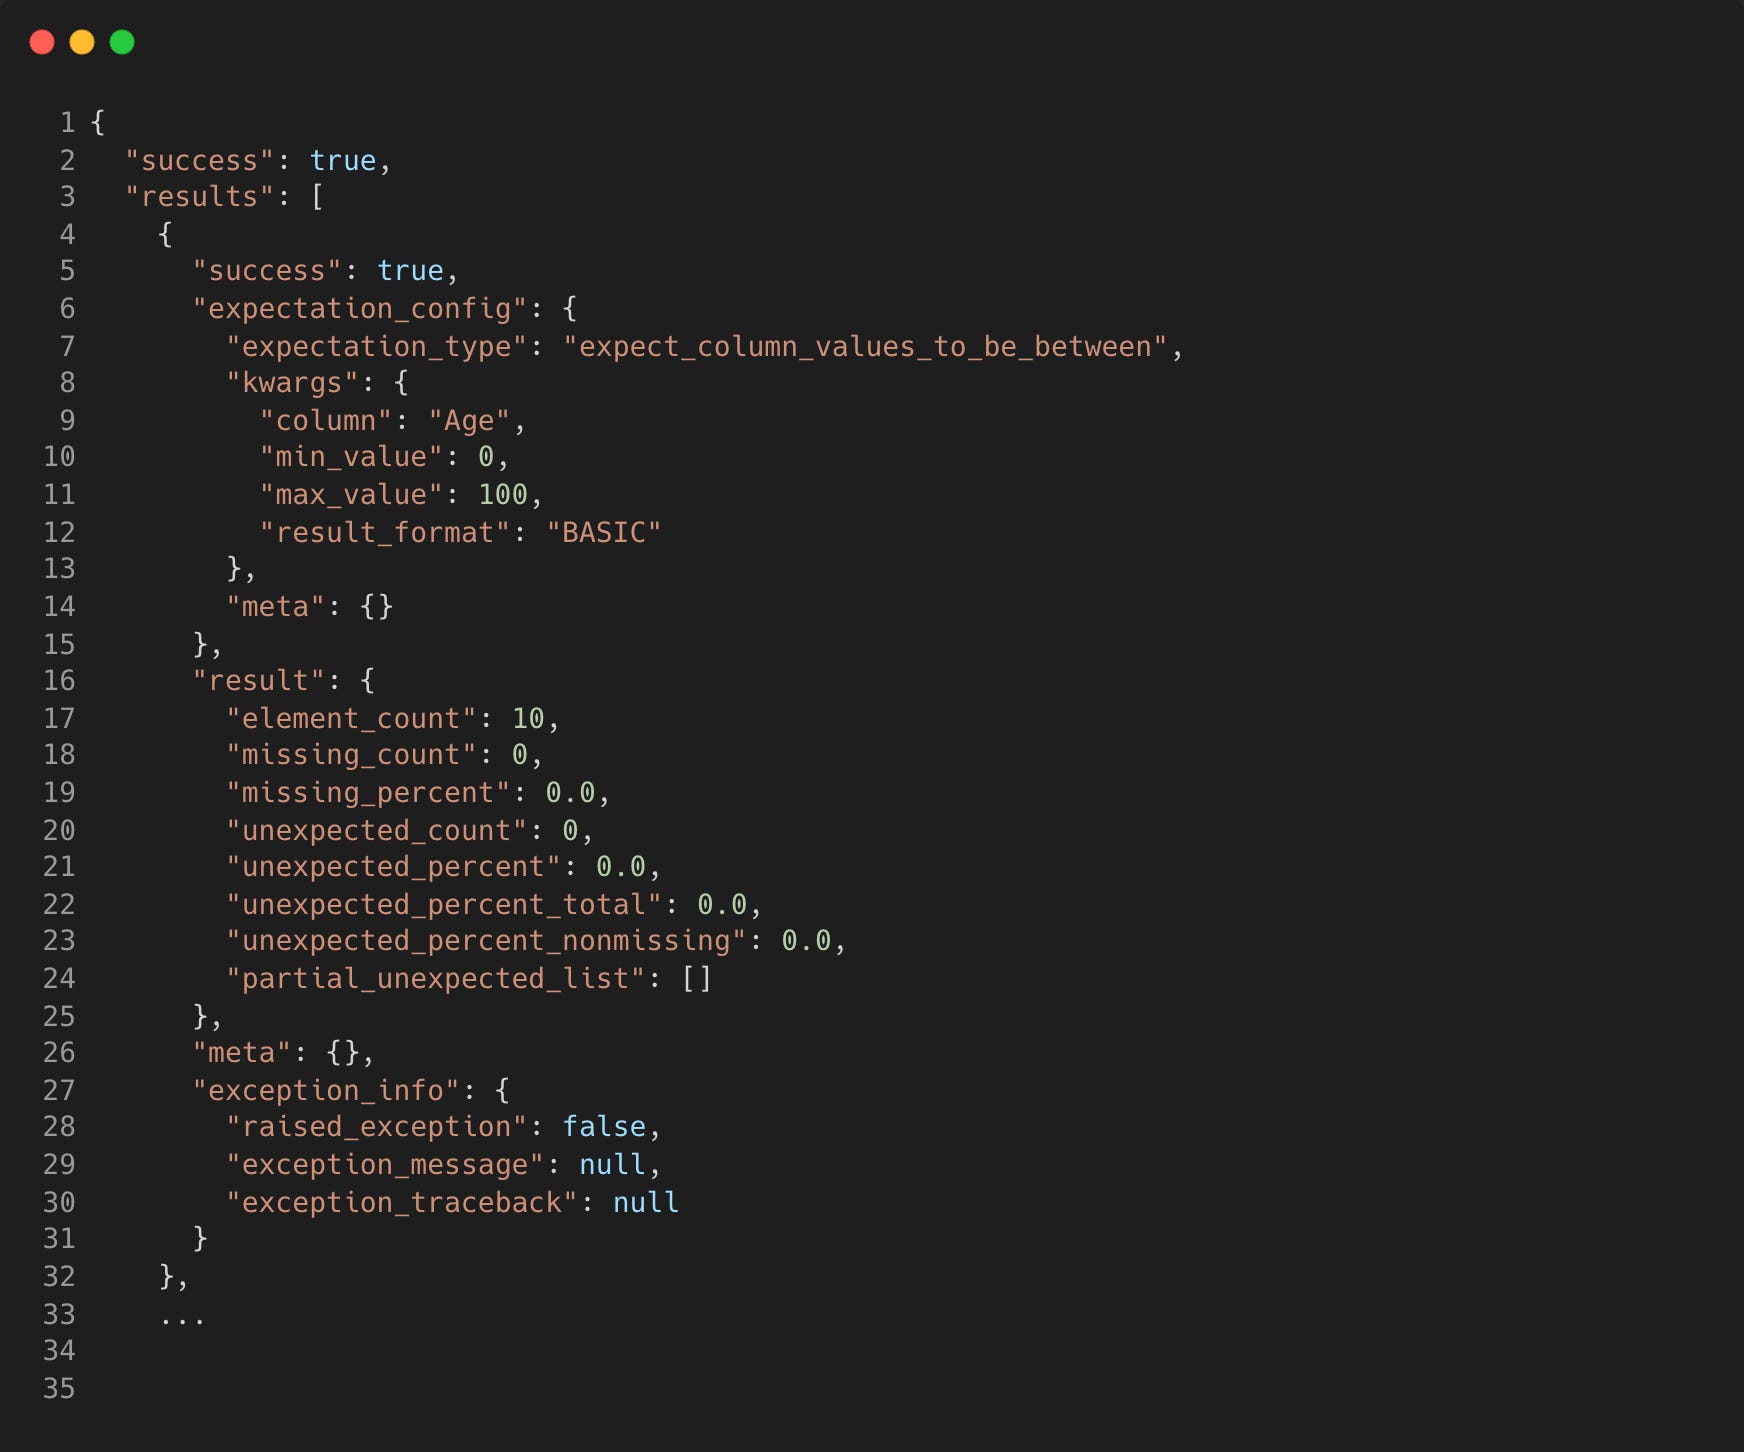Click the "unexpected_percent_nonmissing" key
Image resolution: width=1744 pixels, height=1452 pixels.
click(486, 941)
